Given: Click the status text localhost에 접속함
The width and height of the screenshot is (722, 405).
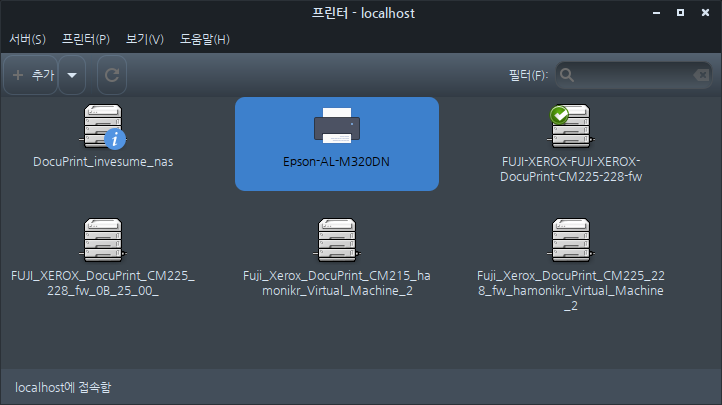Looking at the screenshot, I should tap(63, 388).
